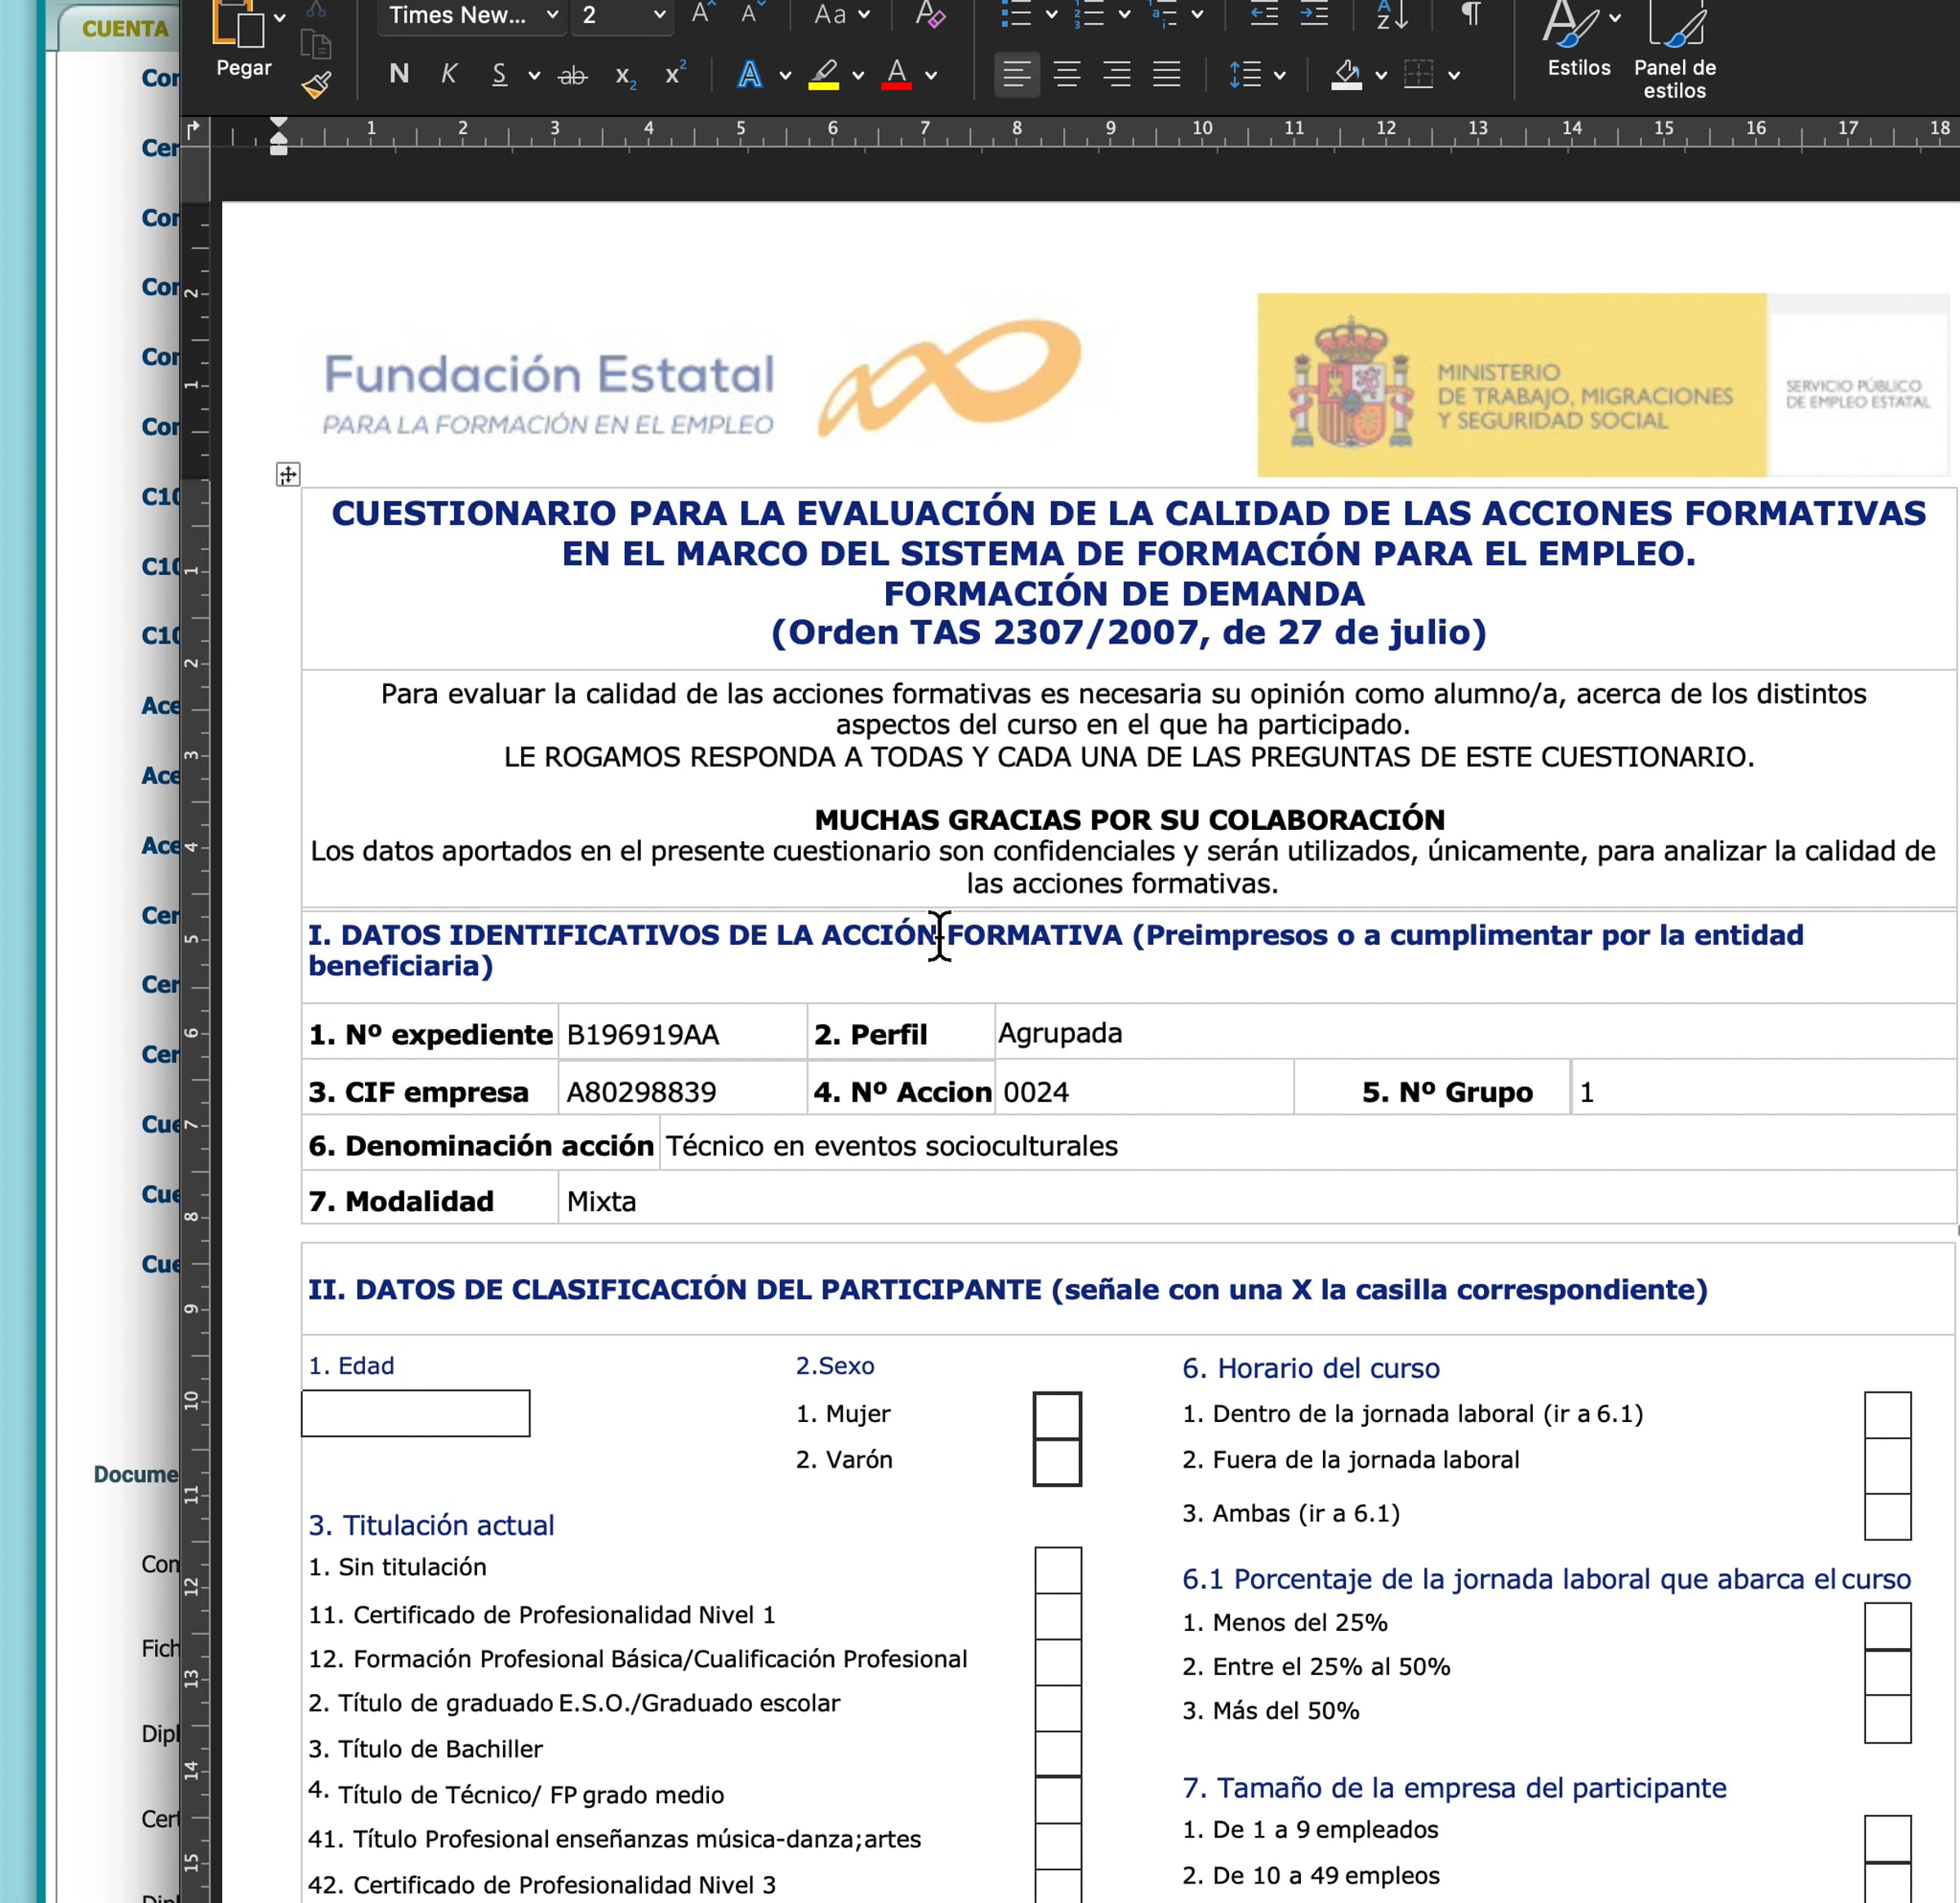Check Entre el 25% al 50% box
This screenshot has width=1960, height=1903.
tap(1887, 1671)
